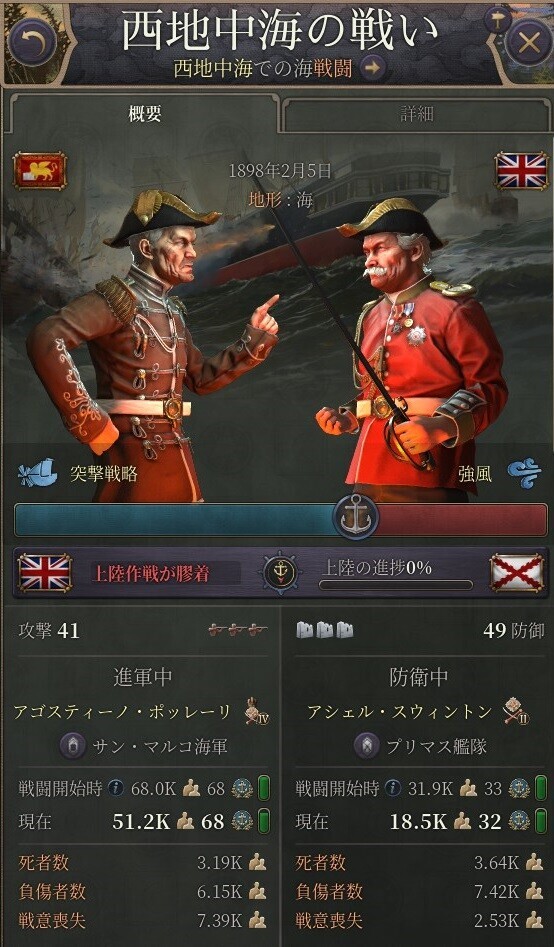Go to 西地中海での海戦闘 arrow link
The width and height of the screenshot is (554, 947).
pos(373,68)
